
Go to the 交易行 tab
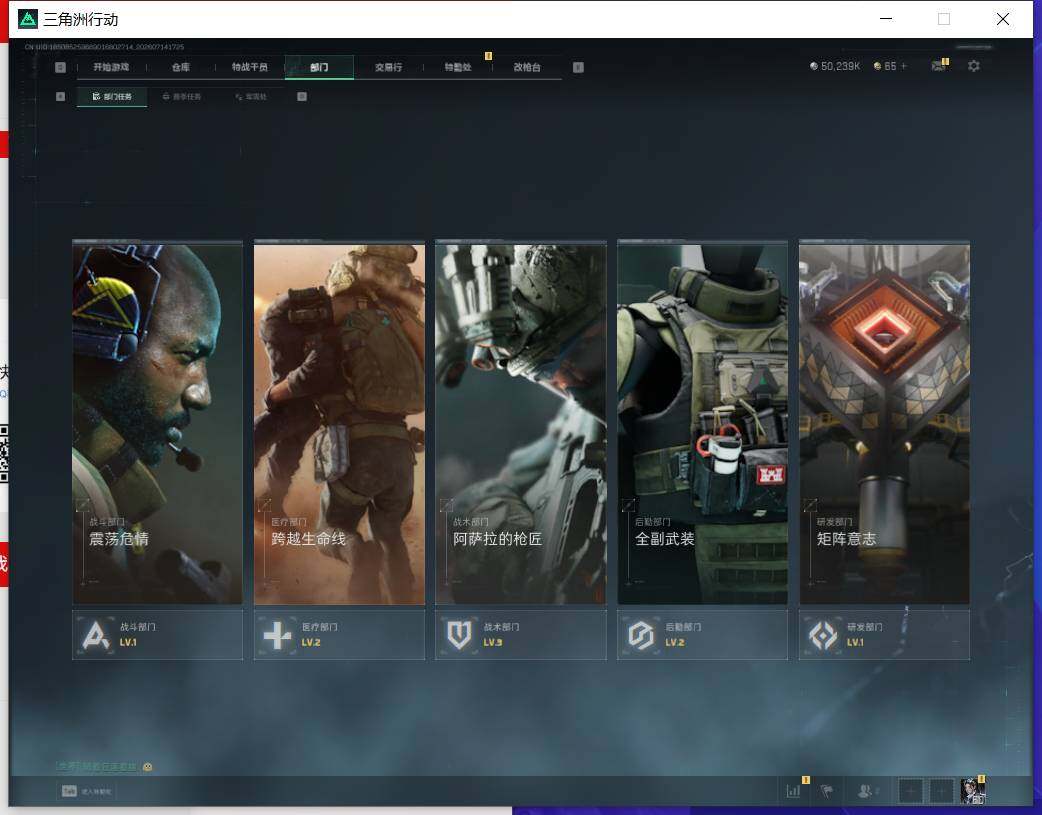click(388, 67)
